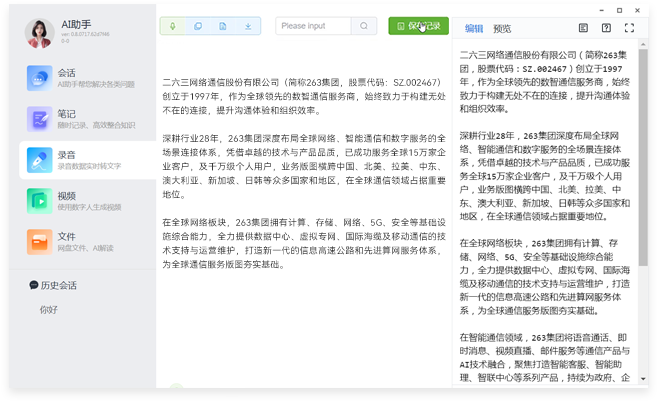Click the search magnifier button
The height and width of the screenshot is (403, 659).
[x=365, y=26]
